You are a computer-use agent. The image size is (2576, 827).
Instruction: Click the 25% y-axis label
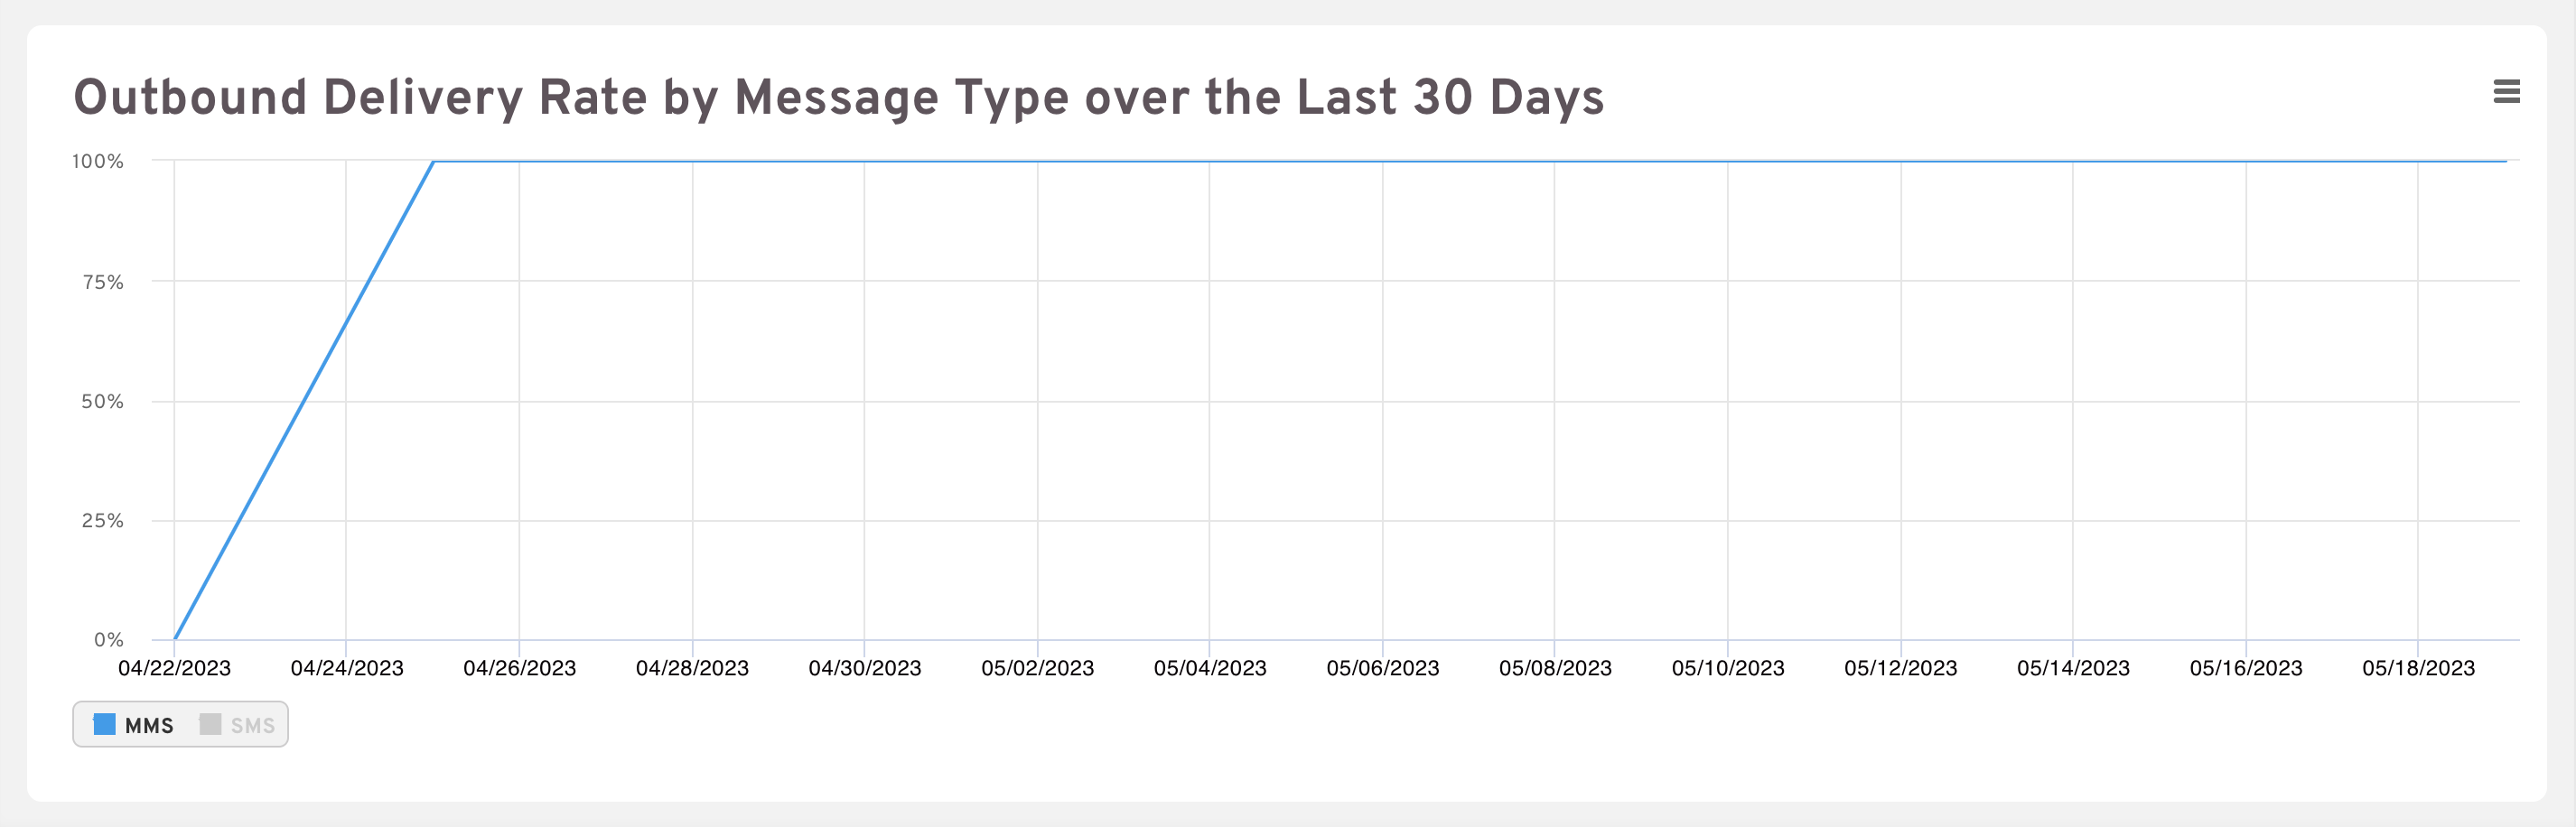pos(102,520)
